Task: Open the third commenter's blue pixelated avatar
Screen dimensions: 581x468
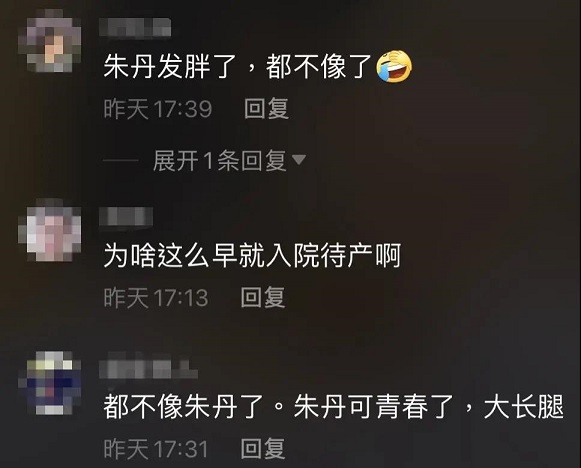Action: click(50, 383)
